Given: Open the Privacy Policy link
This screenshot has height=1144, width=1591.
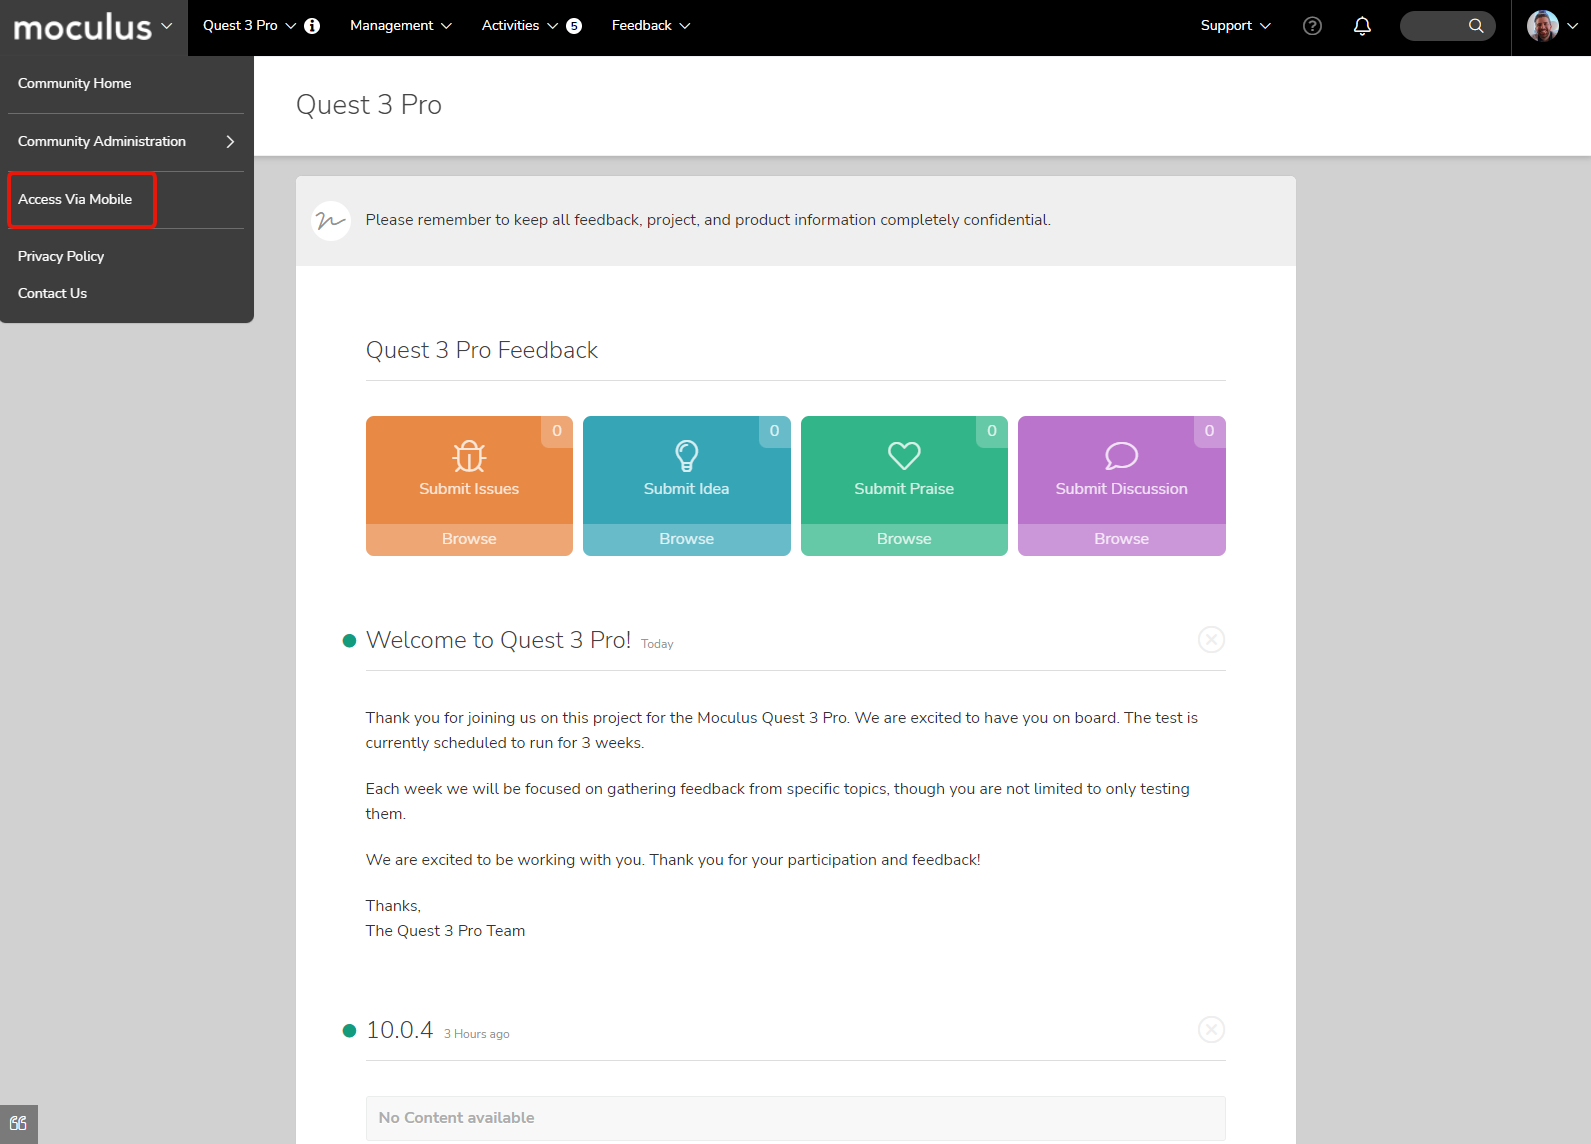Looking at the screenshot, I should point(61,257).
